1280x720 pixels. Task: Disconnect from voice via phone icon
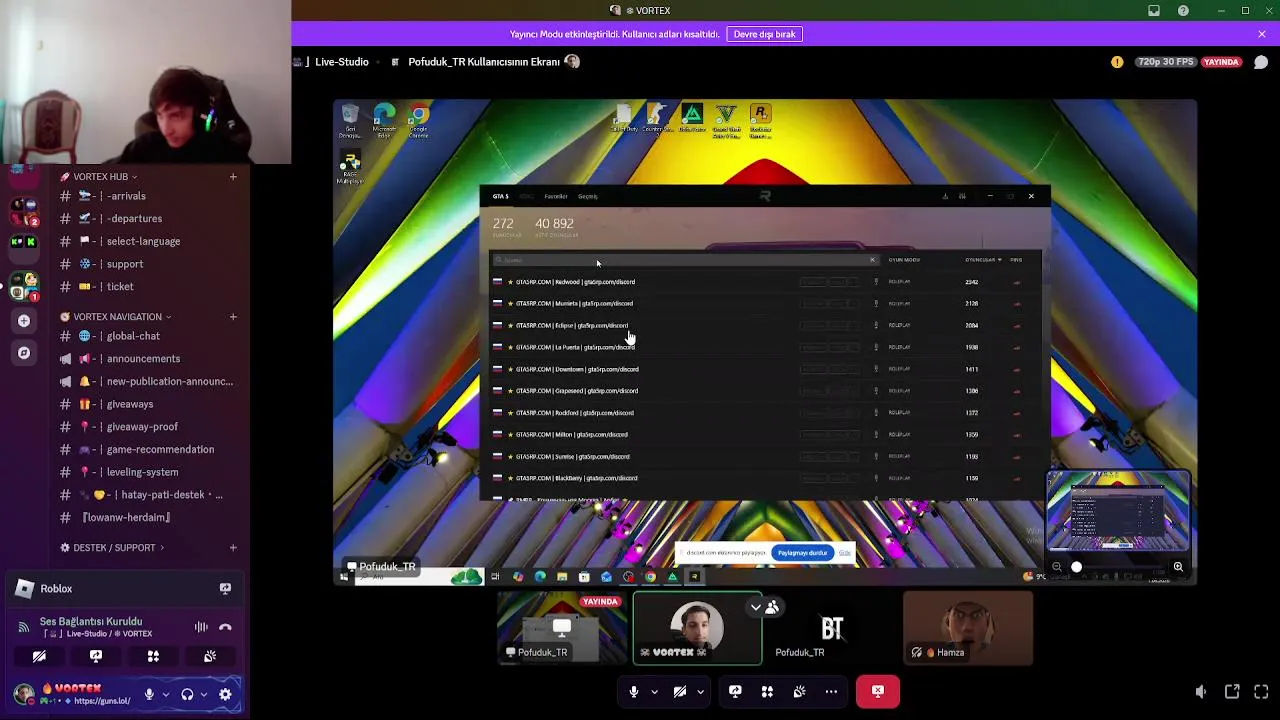225,627
